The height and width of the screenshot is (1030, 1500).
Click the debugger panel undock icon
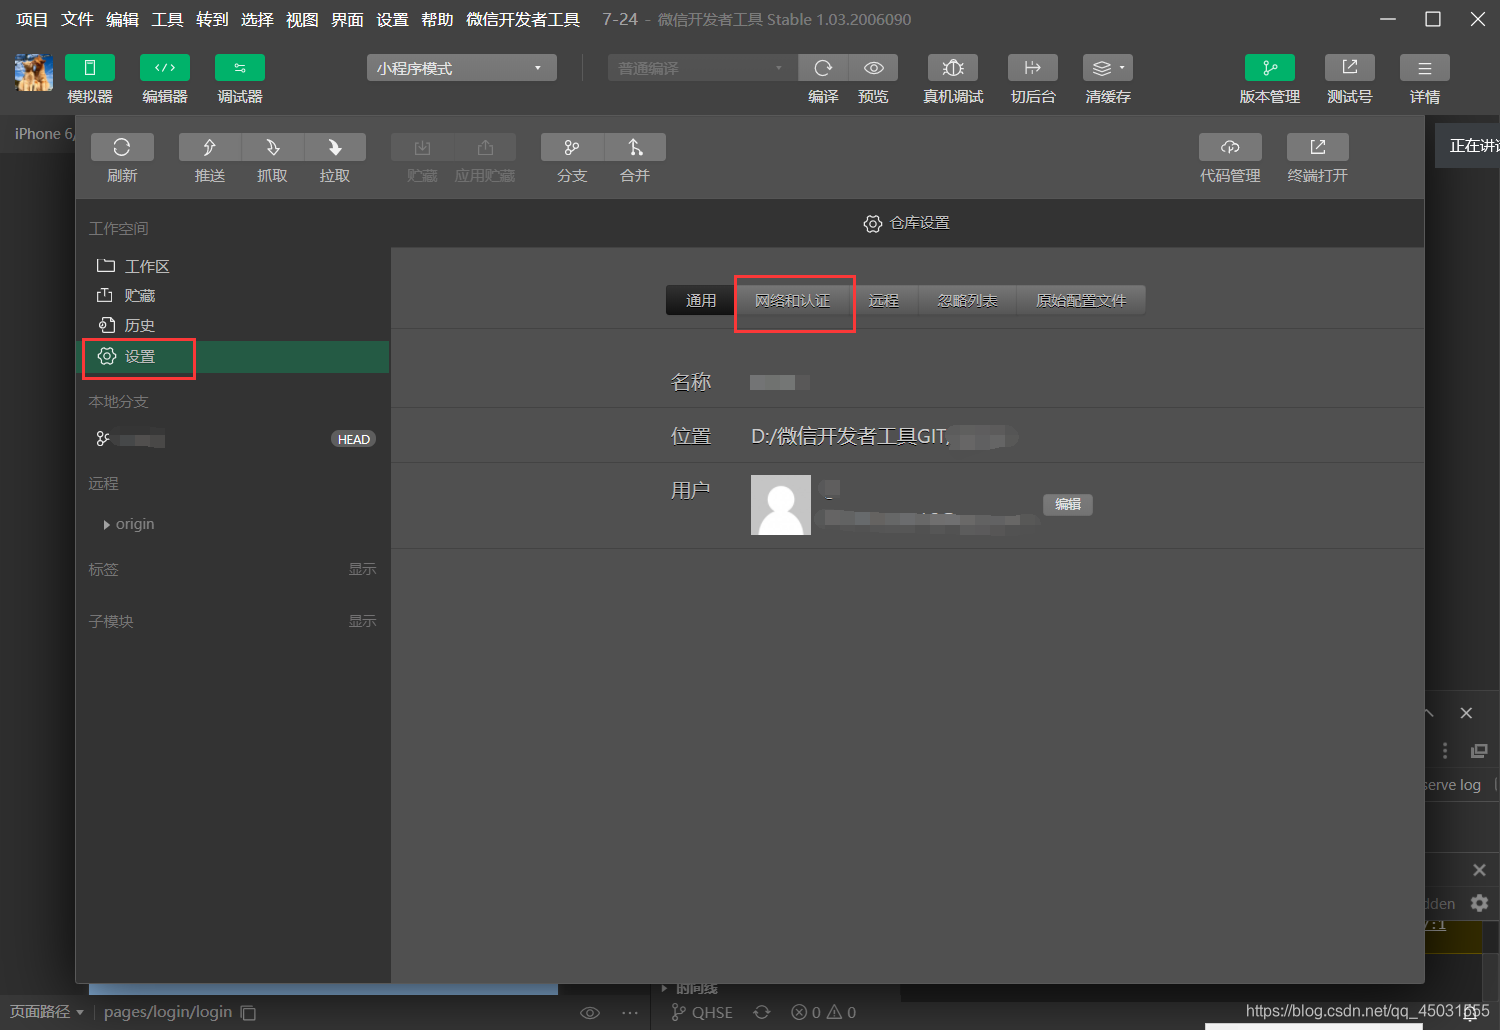coord(1479,751)
